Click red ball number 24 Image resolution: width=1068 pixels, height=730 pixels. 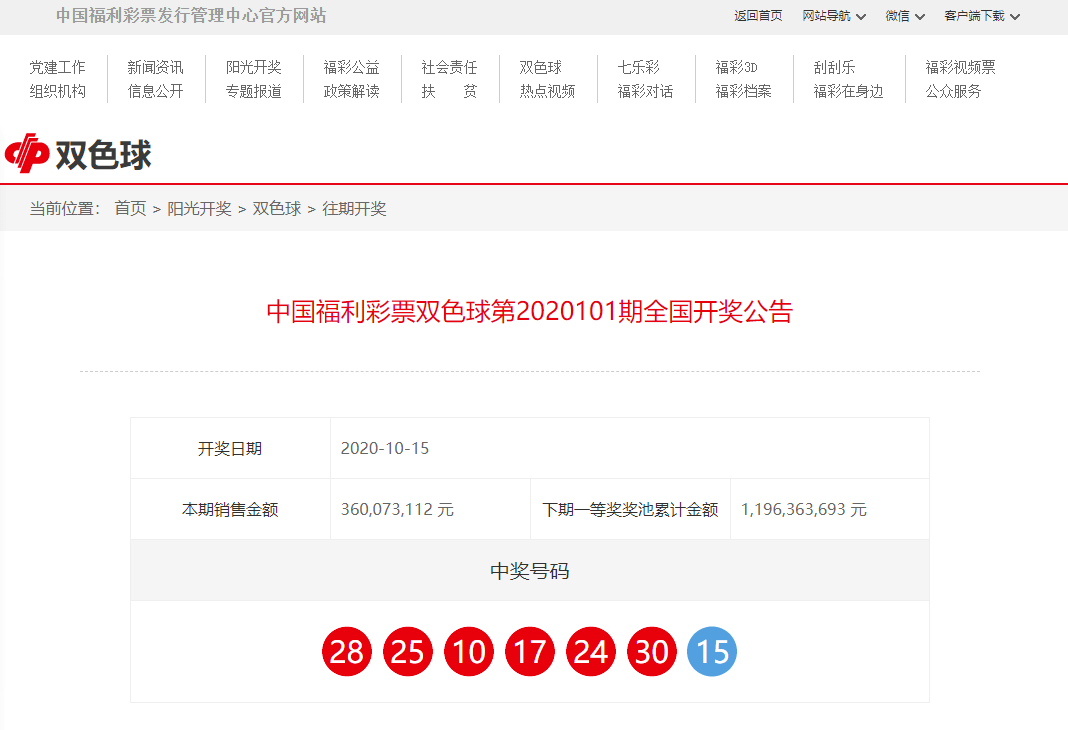[591, 652]
